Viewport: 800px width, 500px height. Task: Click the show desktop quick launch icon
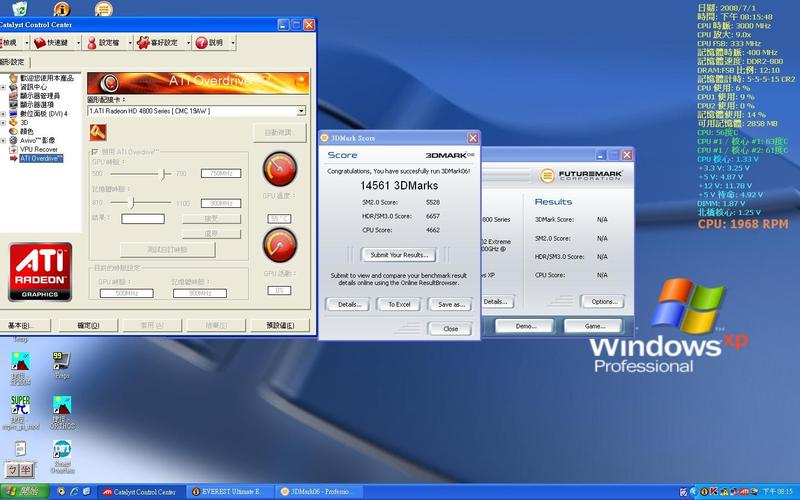pos(87,492)
